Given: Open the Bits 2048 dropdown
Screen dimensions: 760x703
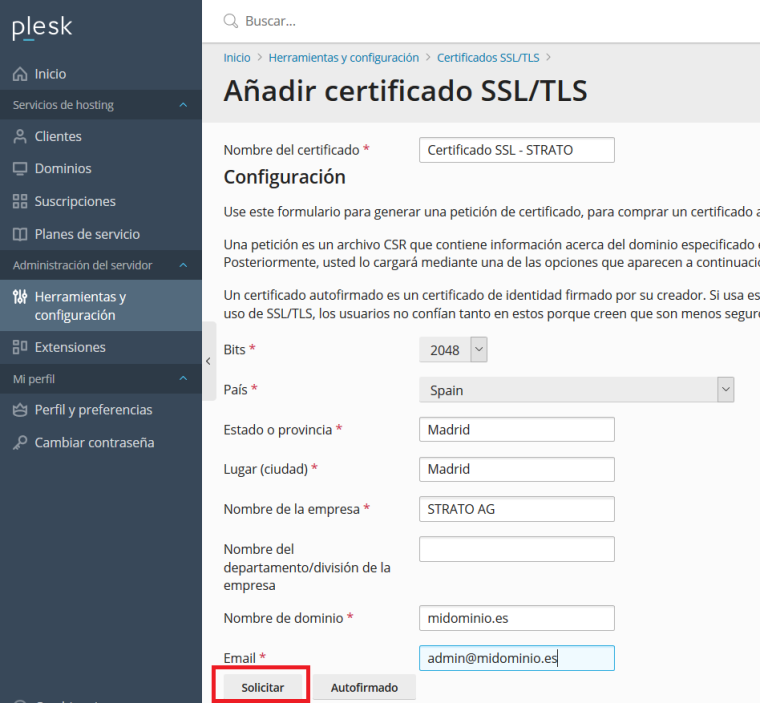Looking at the screenshot, I should click(453, 350).
